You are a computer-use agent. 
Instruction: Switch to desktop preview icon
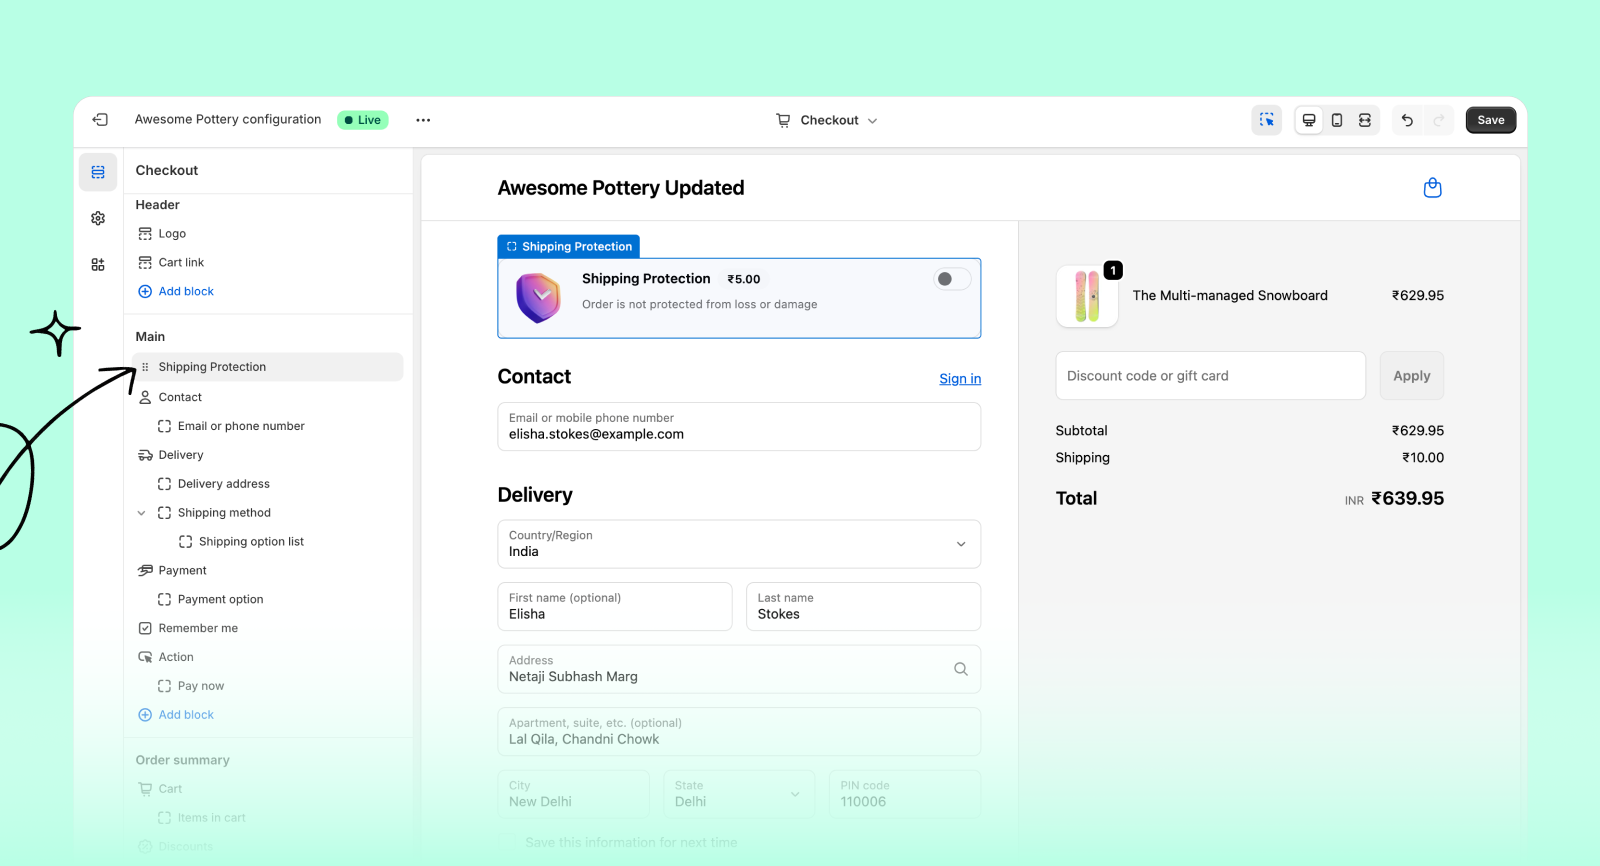1308,120
